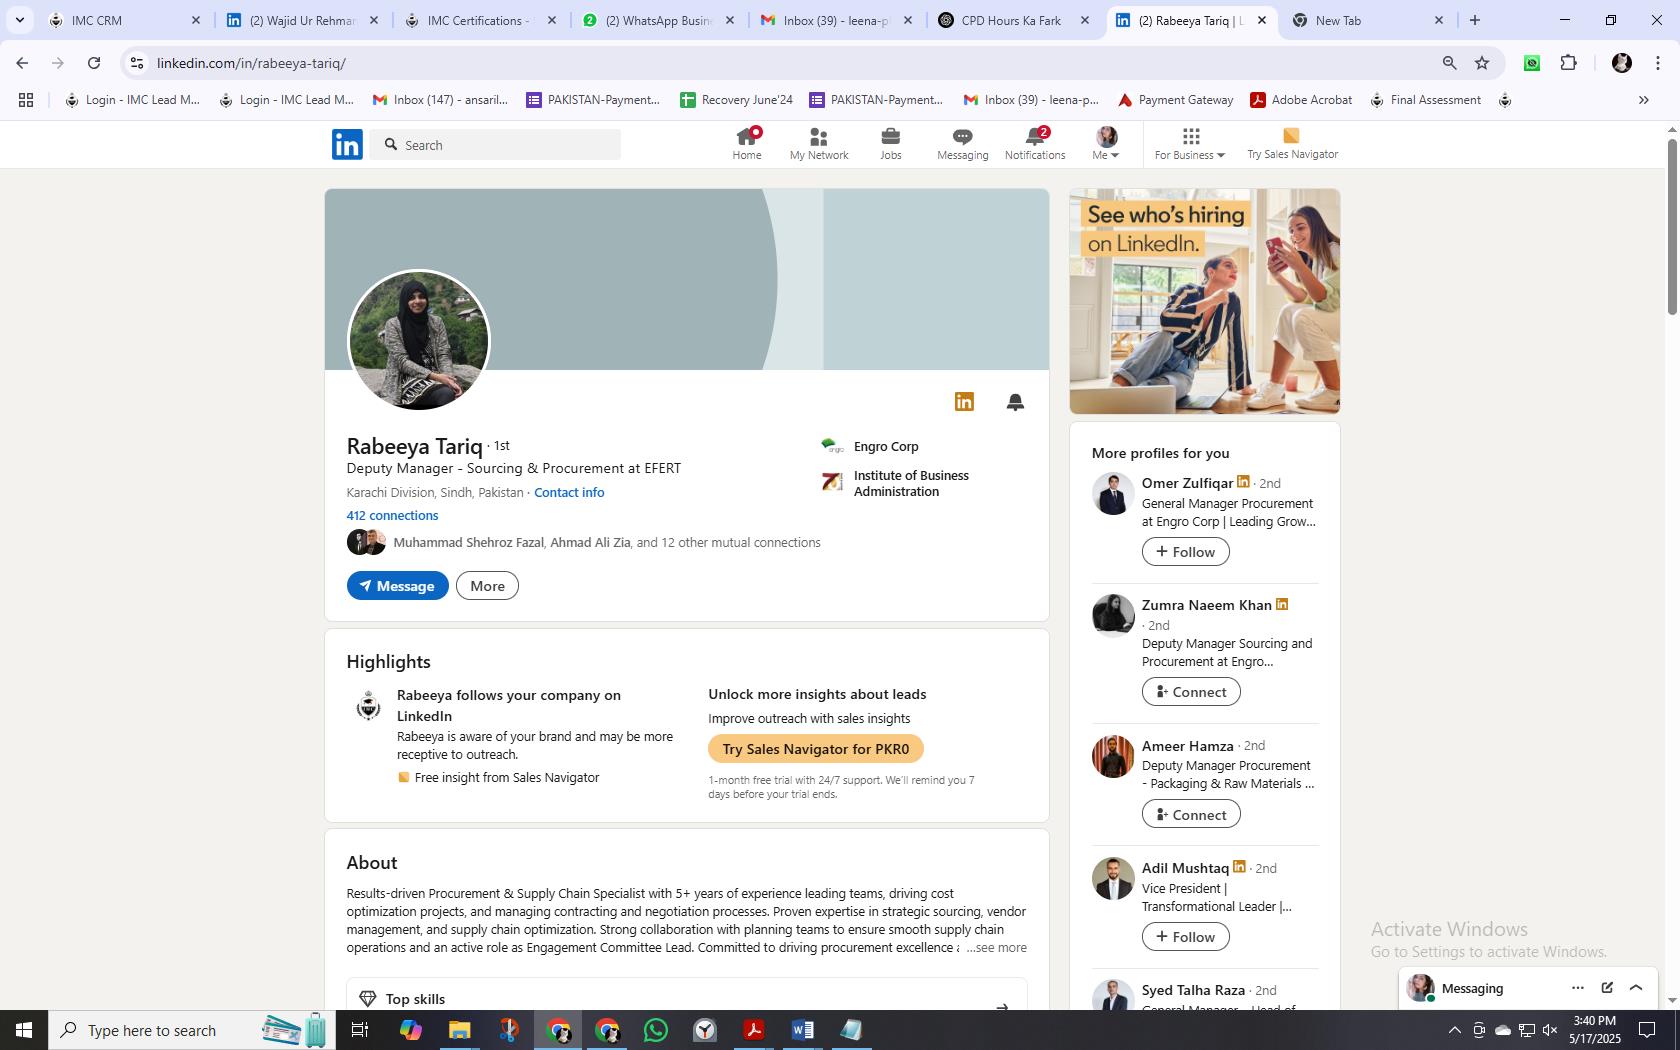Open See who's hiring advertisement
The width and height of the screenshot is (1680, 1050).
pos(1204,301)
